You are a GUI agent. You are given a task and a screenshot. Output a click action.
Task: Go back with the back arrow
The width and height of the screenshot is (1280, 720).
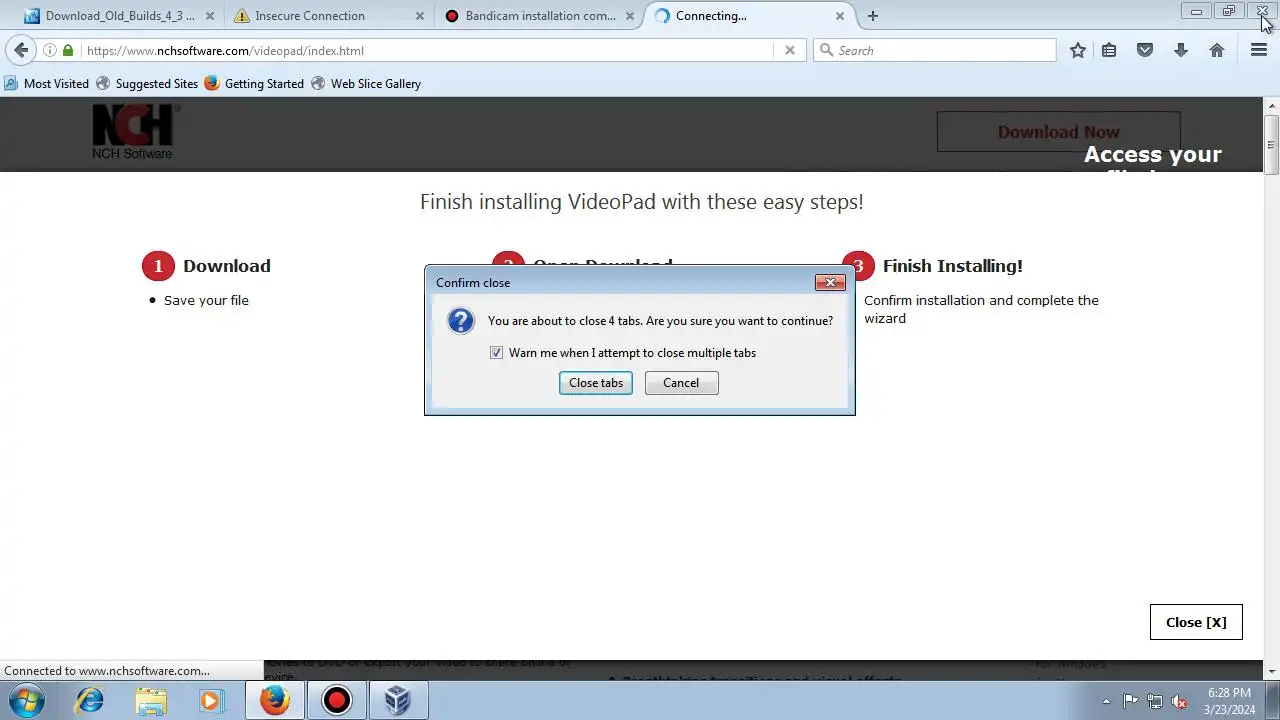[x=21, y=50]
